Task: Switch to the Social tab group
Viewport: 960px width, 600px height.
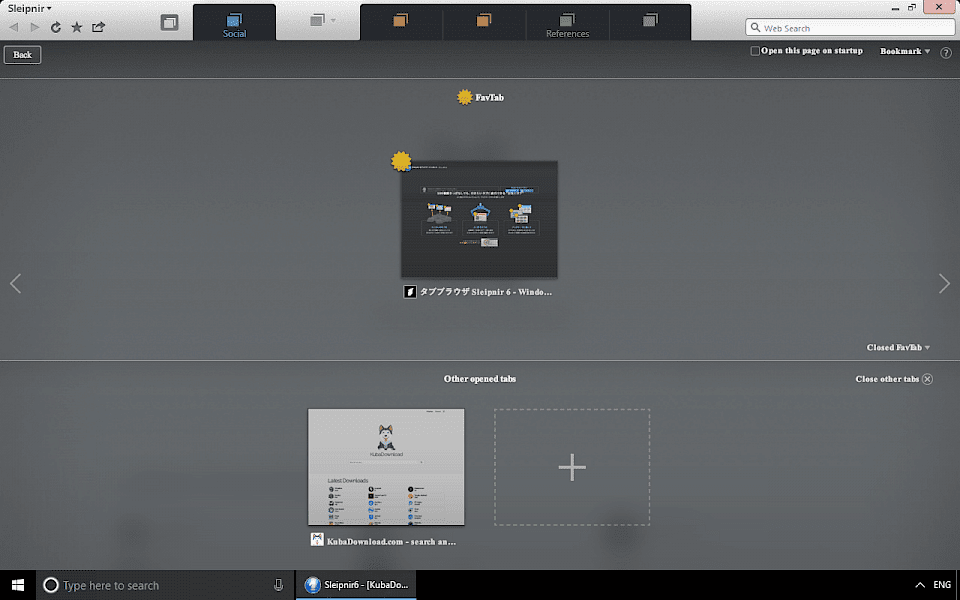Action: 234,23
